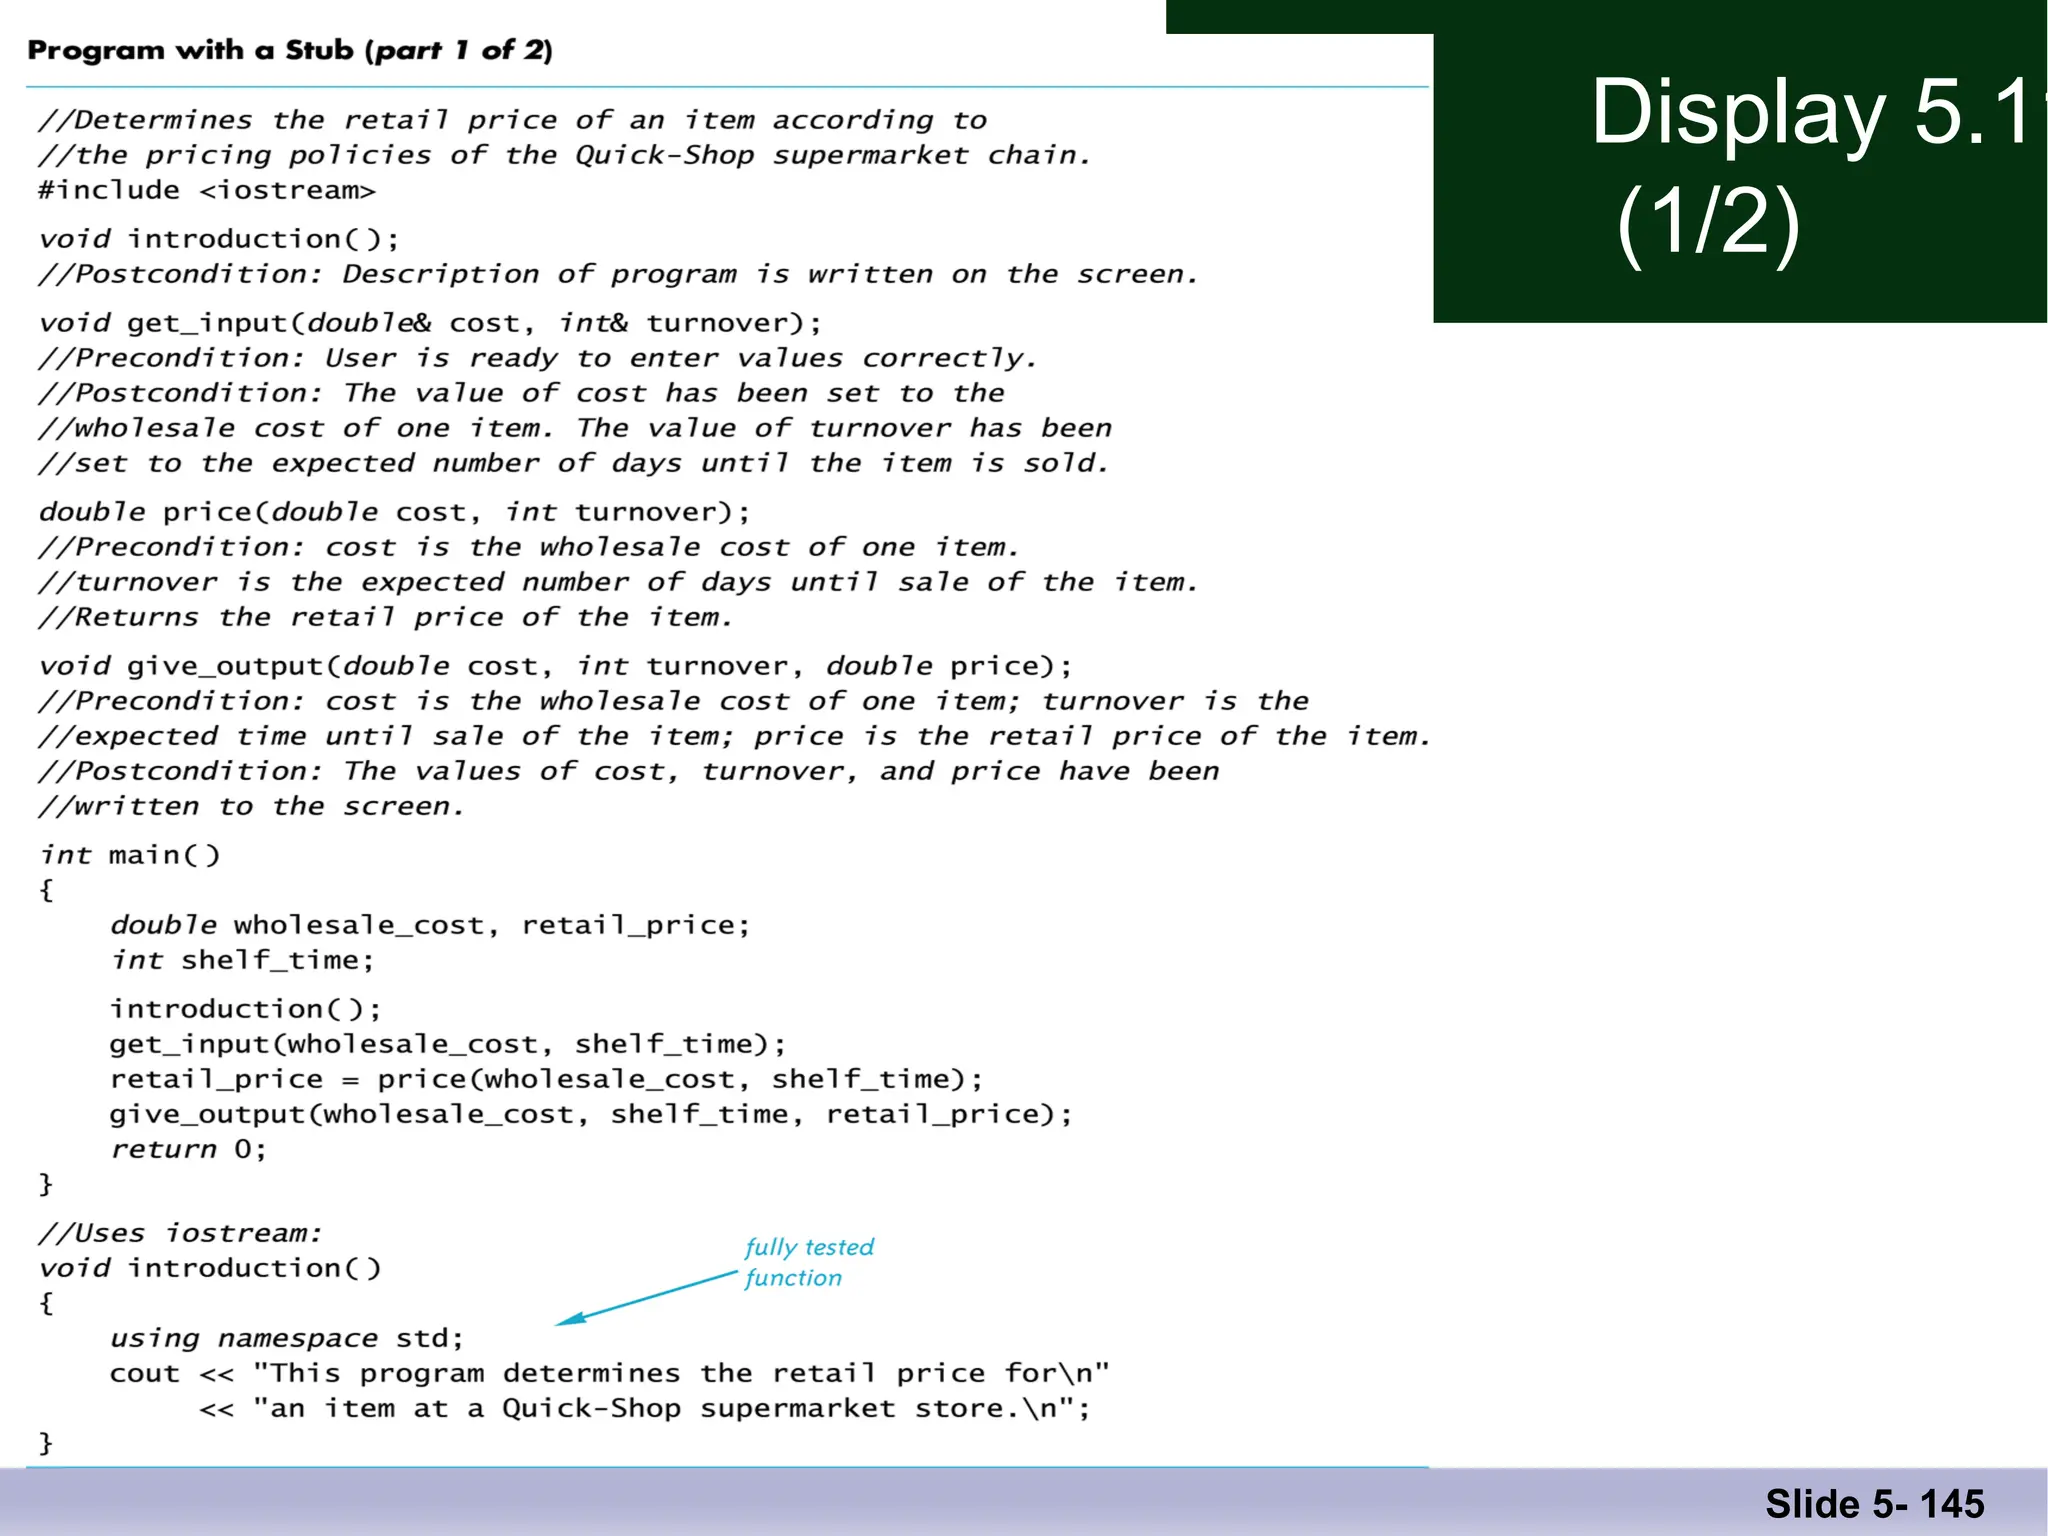This screenshot has height=1536, width=2048.
Task: Click the 'double price(double cost, int turnover);' line
Action: pos(395,512)
